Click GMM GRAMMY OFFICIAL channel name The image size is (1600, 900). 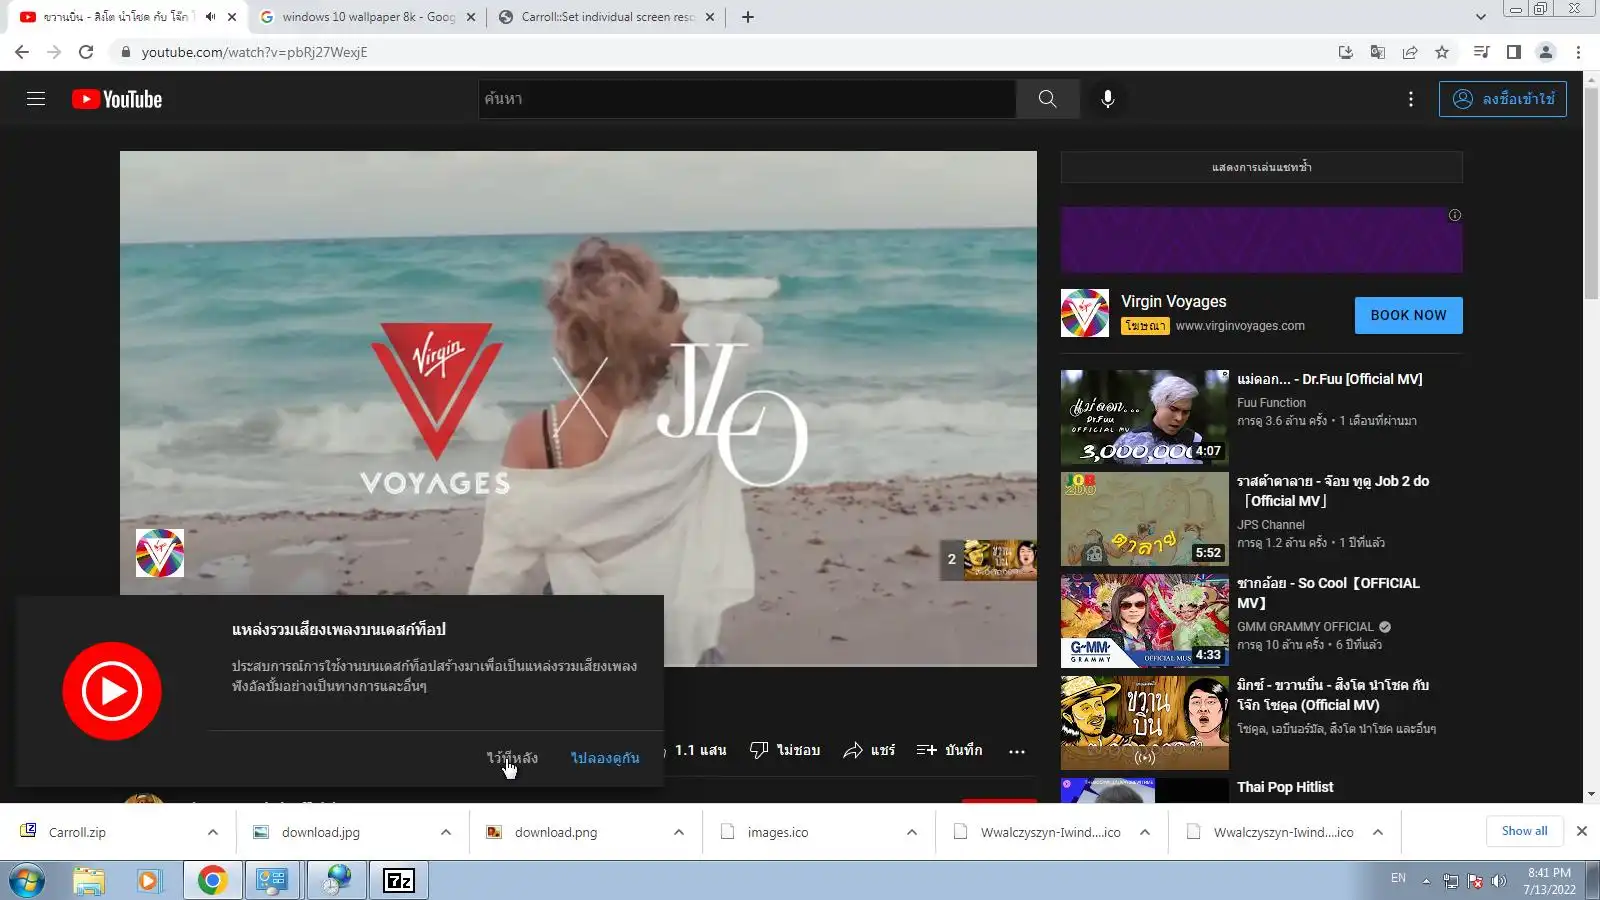(1305, 627)
